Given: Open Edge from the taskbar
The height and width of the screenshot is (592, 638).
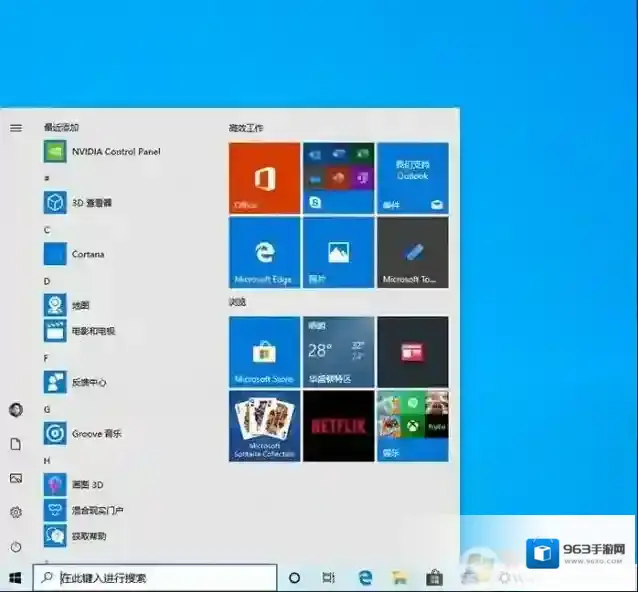Looking at the screenshot, I should 365,578.
